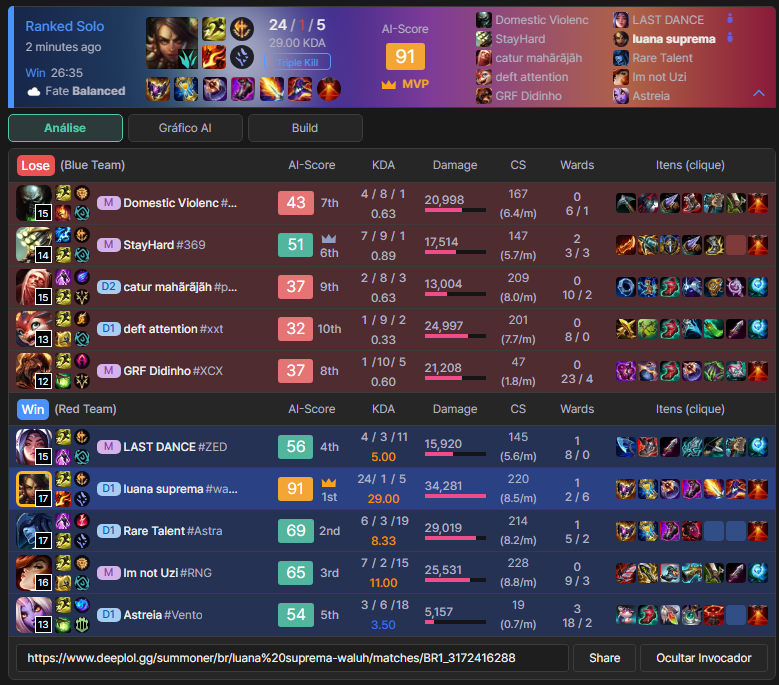
Task: Click first item icon in Domestic Violenc's row
Action: click(x=626, y=203)
